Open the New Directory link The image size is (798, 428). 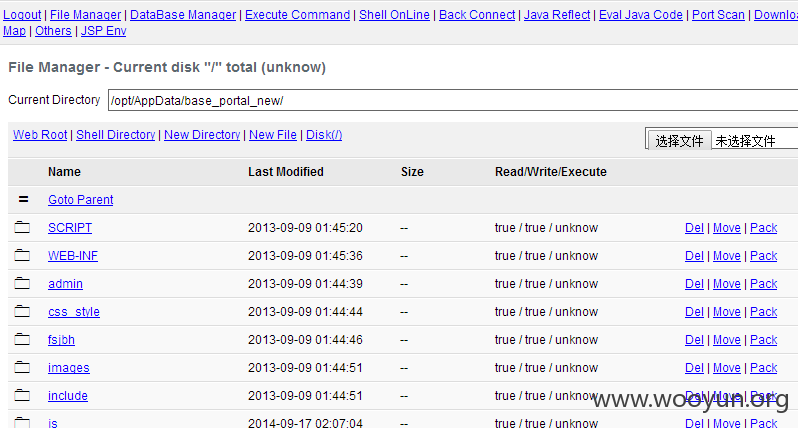(x=202, y=135)
